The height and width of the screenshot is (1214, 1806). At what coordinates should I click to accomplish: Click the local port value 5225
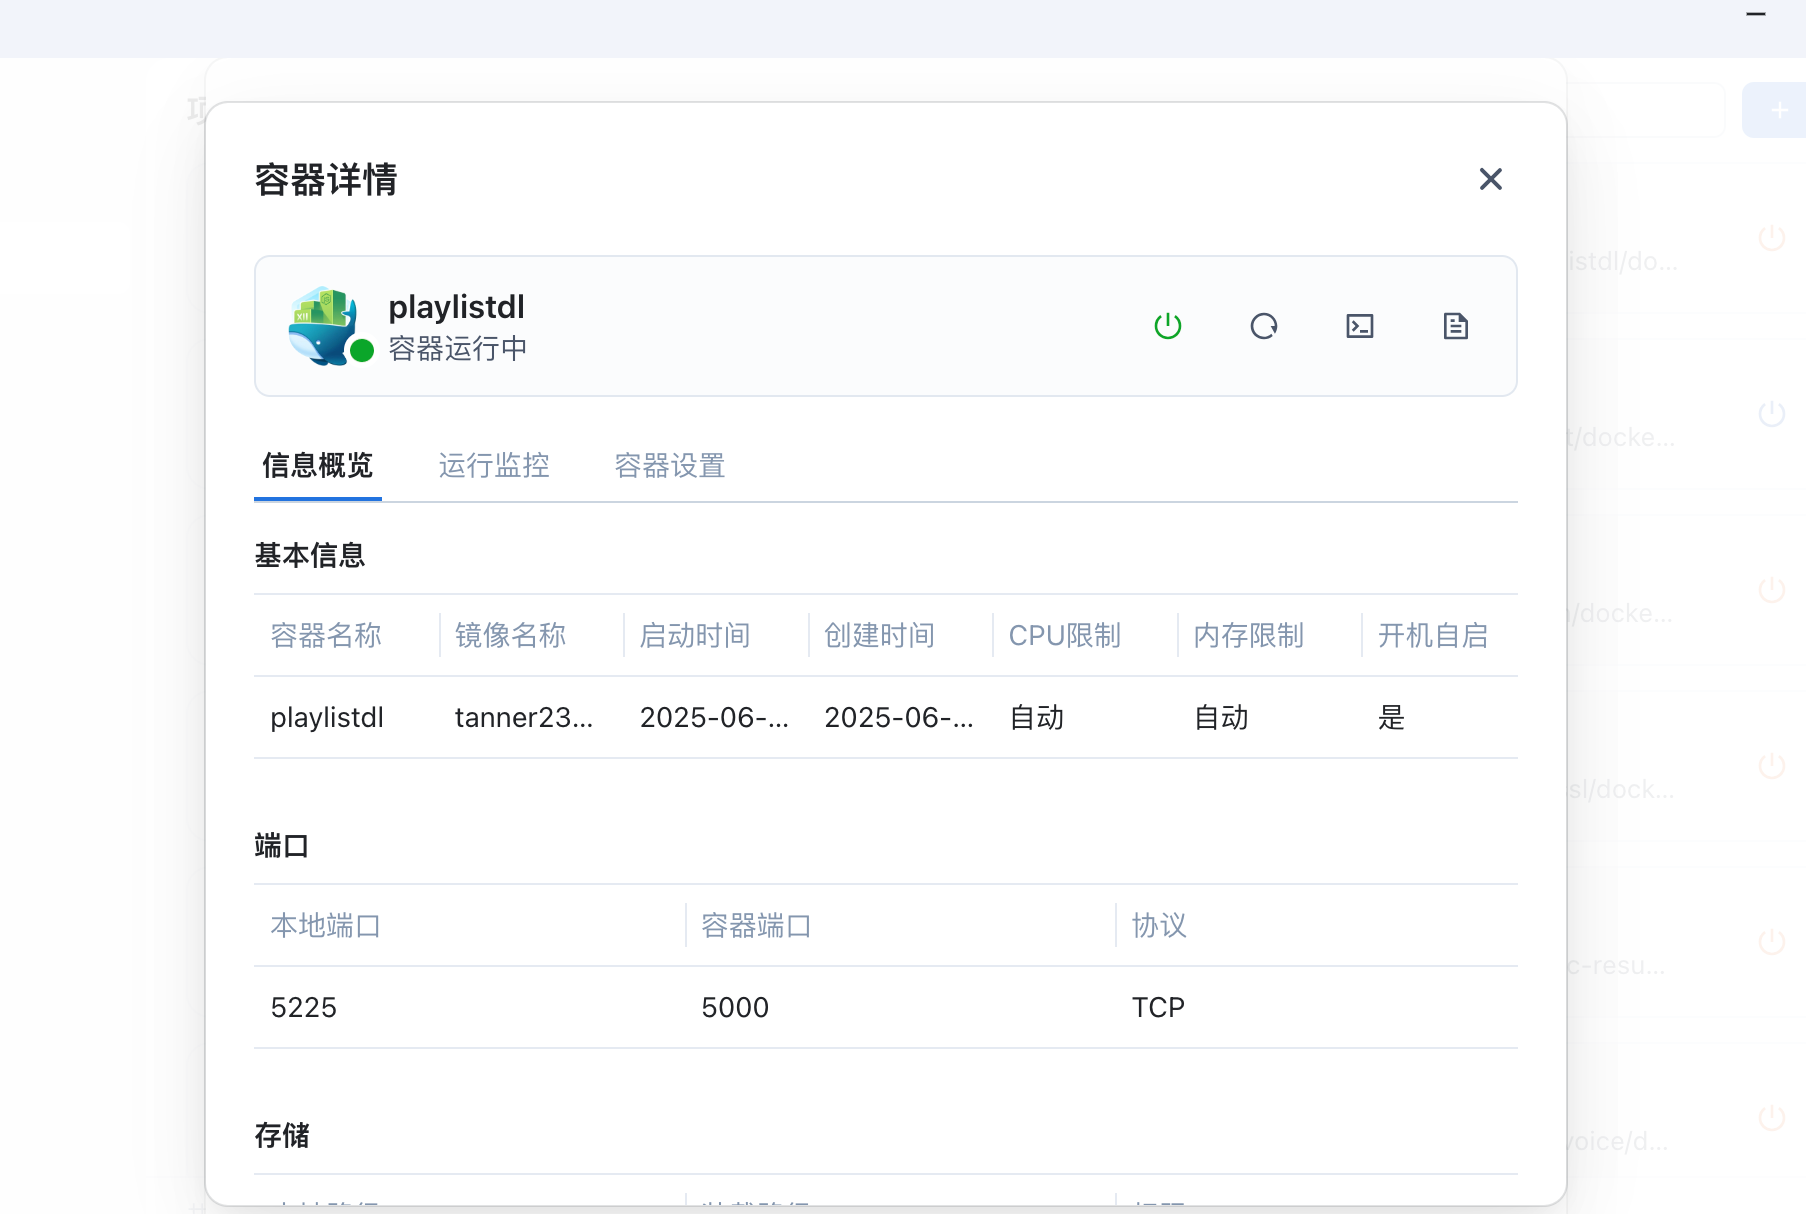(x=303, y=1007)
